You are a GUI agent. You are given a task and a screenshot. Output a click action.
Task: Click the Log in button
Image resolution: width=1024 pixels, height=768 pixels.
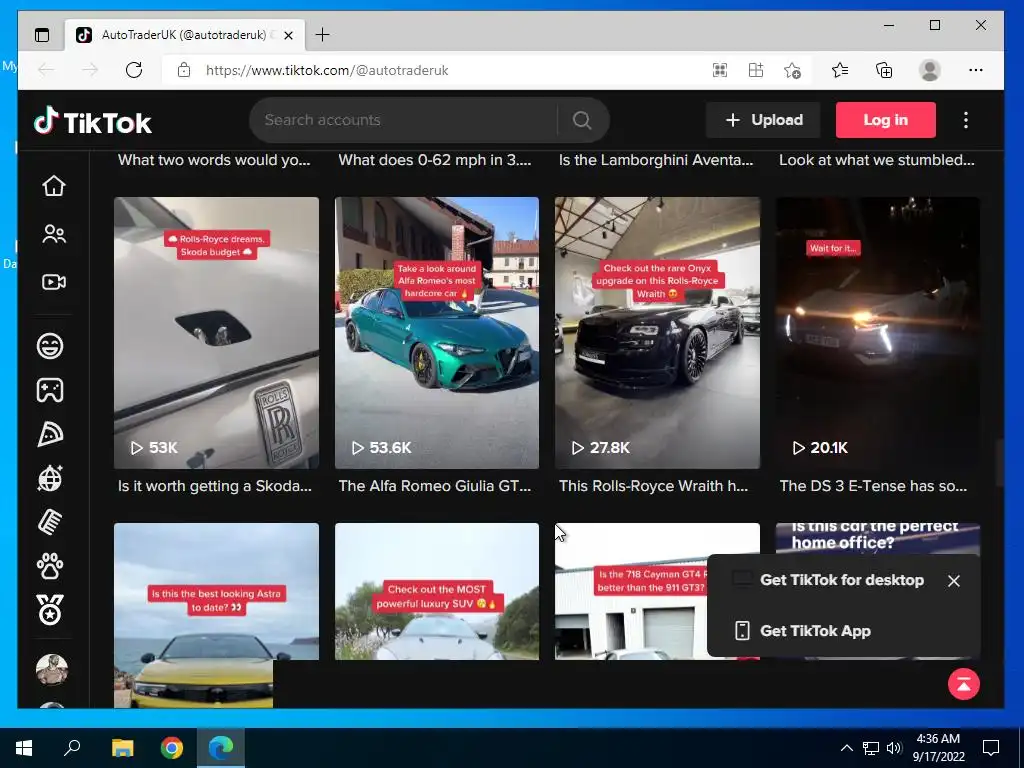coord(886,120)
